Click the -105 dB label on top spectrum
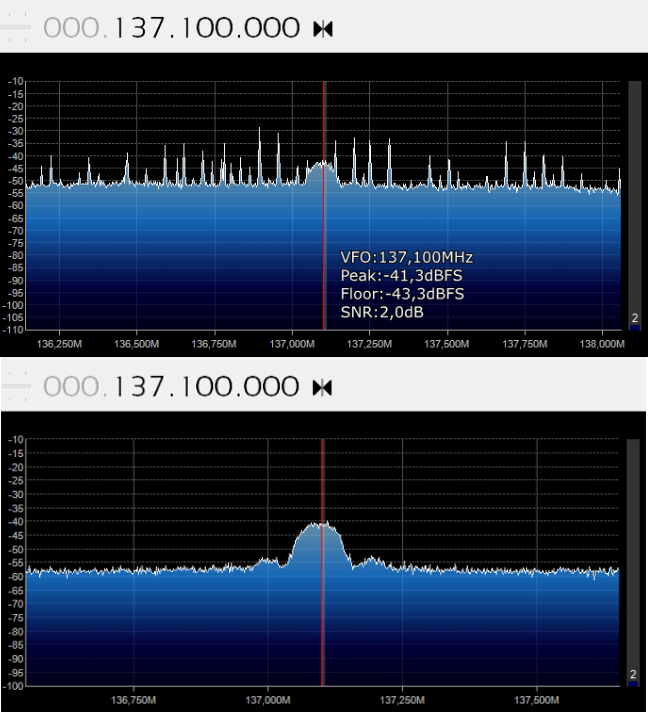Viewport: 648px width, 714px height. (13, 317)
